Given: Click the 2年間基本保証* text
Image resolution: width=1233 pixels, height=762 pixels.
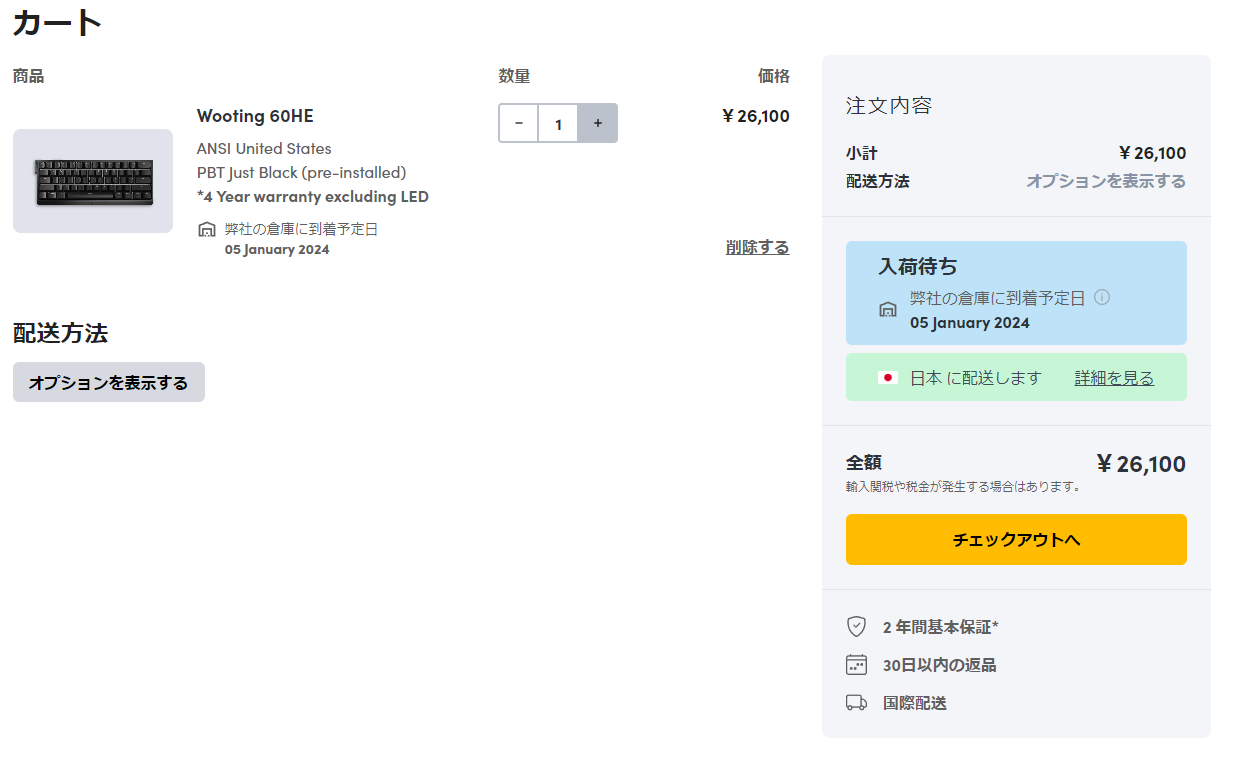Looking at the screenshot, I should tap(941, 627).
